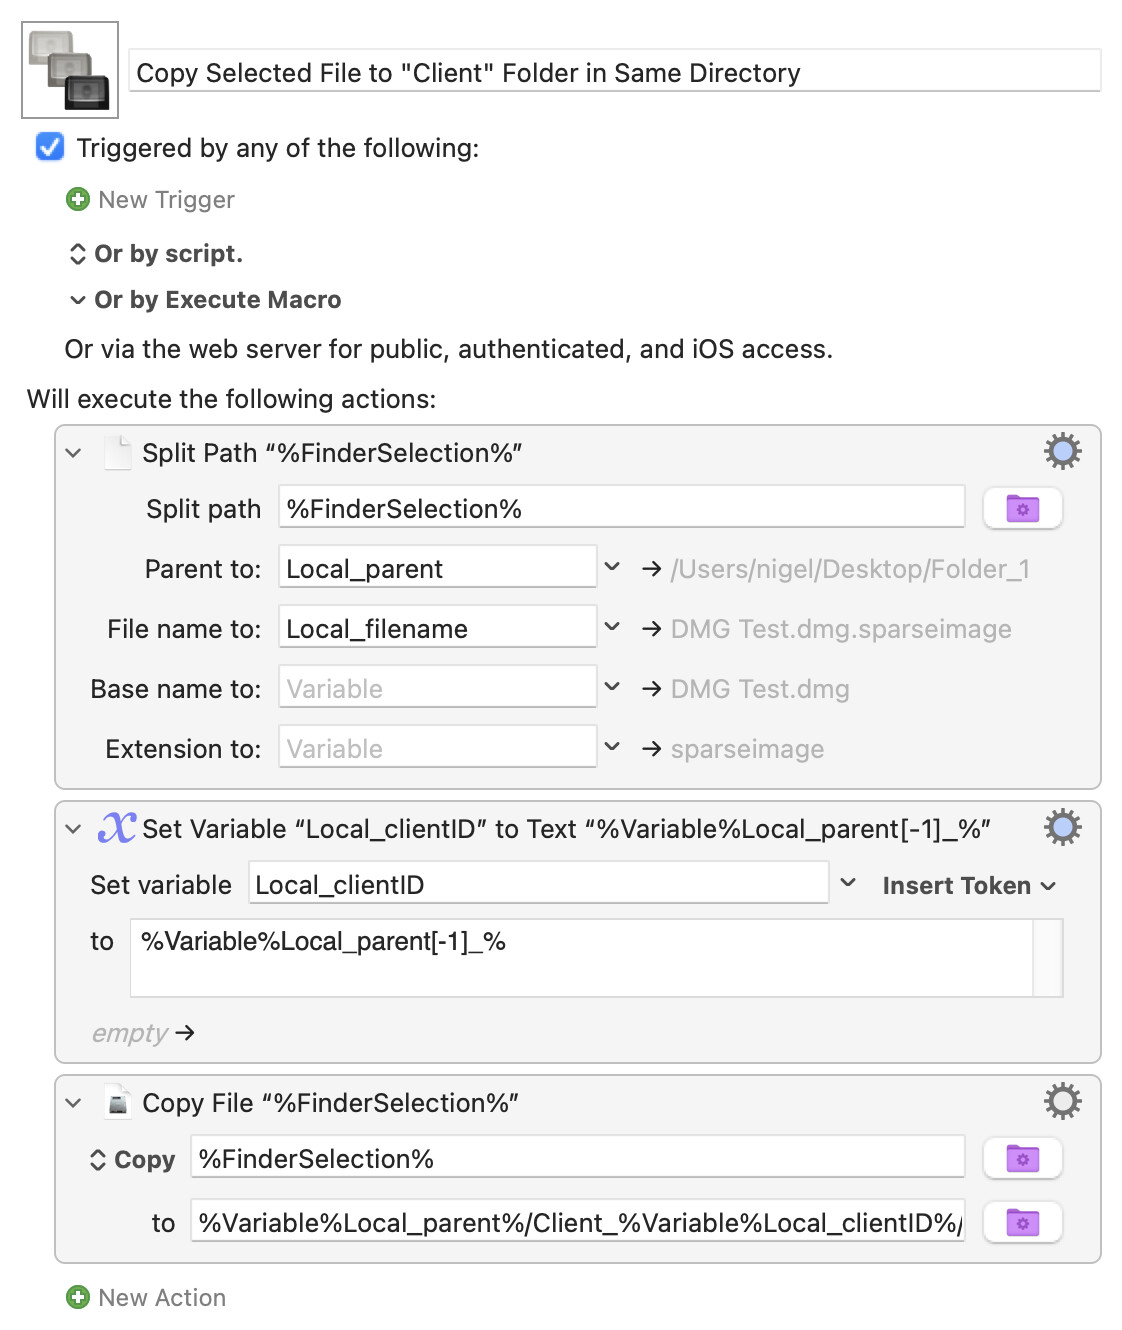Viewport: 1122px width, 1330px height.
Task: Toggle the 'Triggered by any of the following' checkbox
Action: point(50,148)
